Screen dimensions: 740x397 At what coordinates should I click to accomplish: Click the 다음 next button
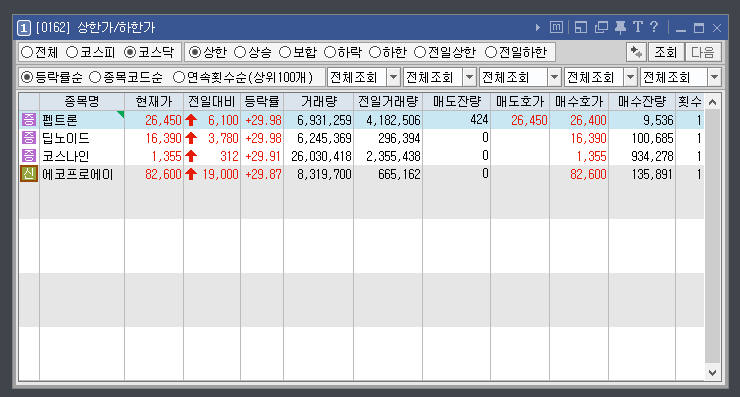(x=703, y=52)
